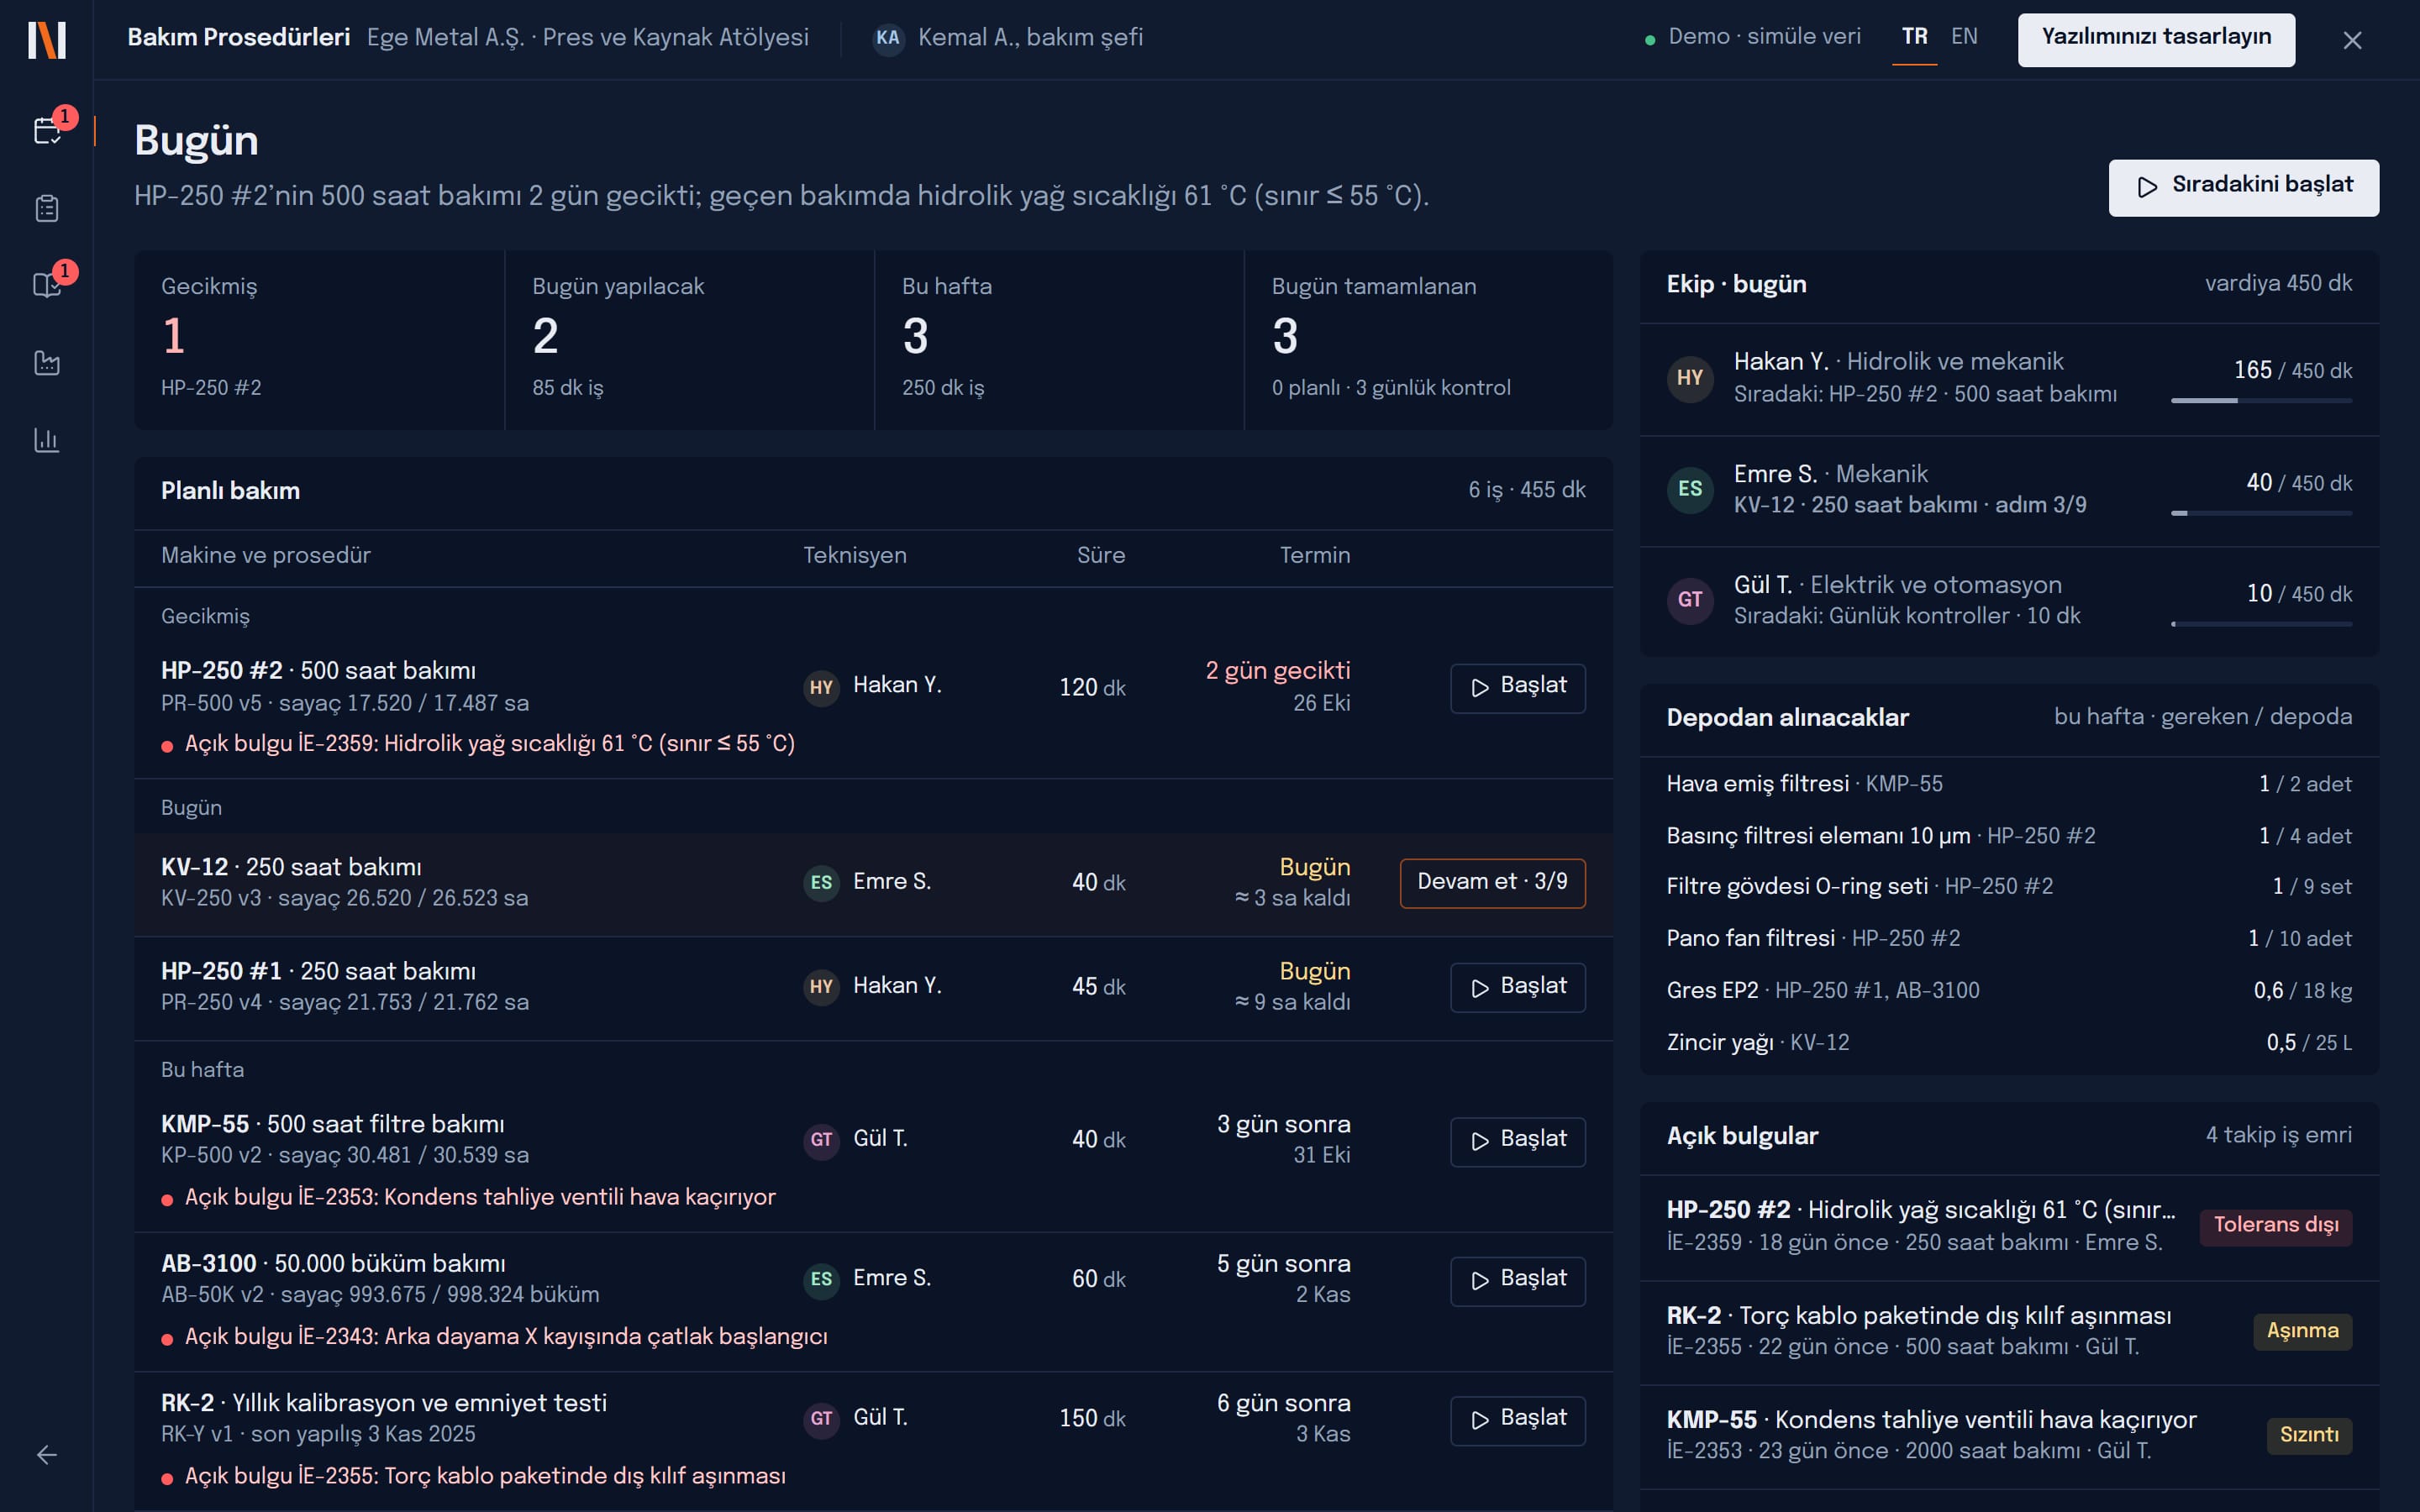Screen dimensions: 2420x1512
Task: Start the AB-3100 50.000 büküm bakımı
Action: point(1517,1280)
